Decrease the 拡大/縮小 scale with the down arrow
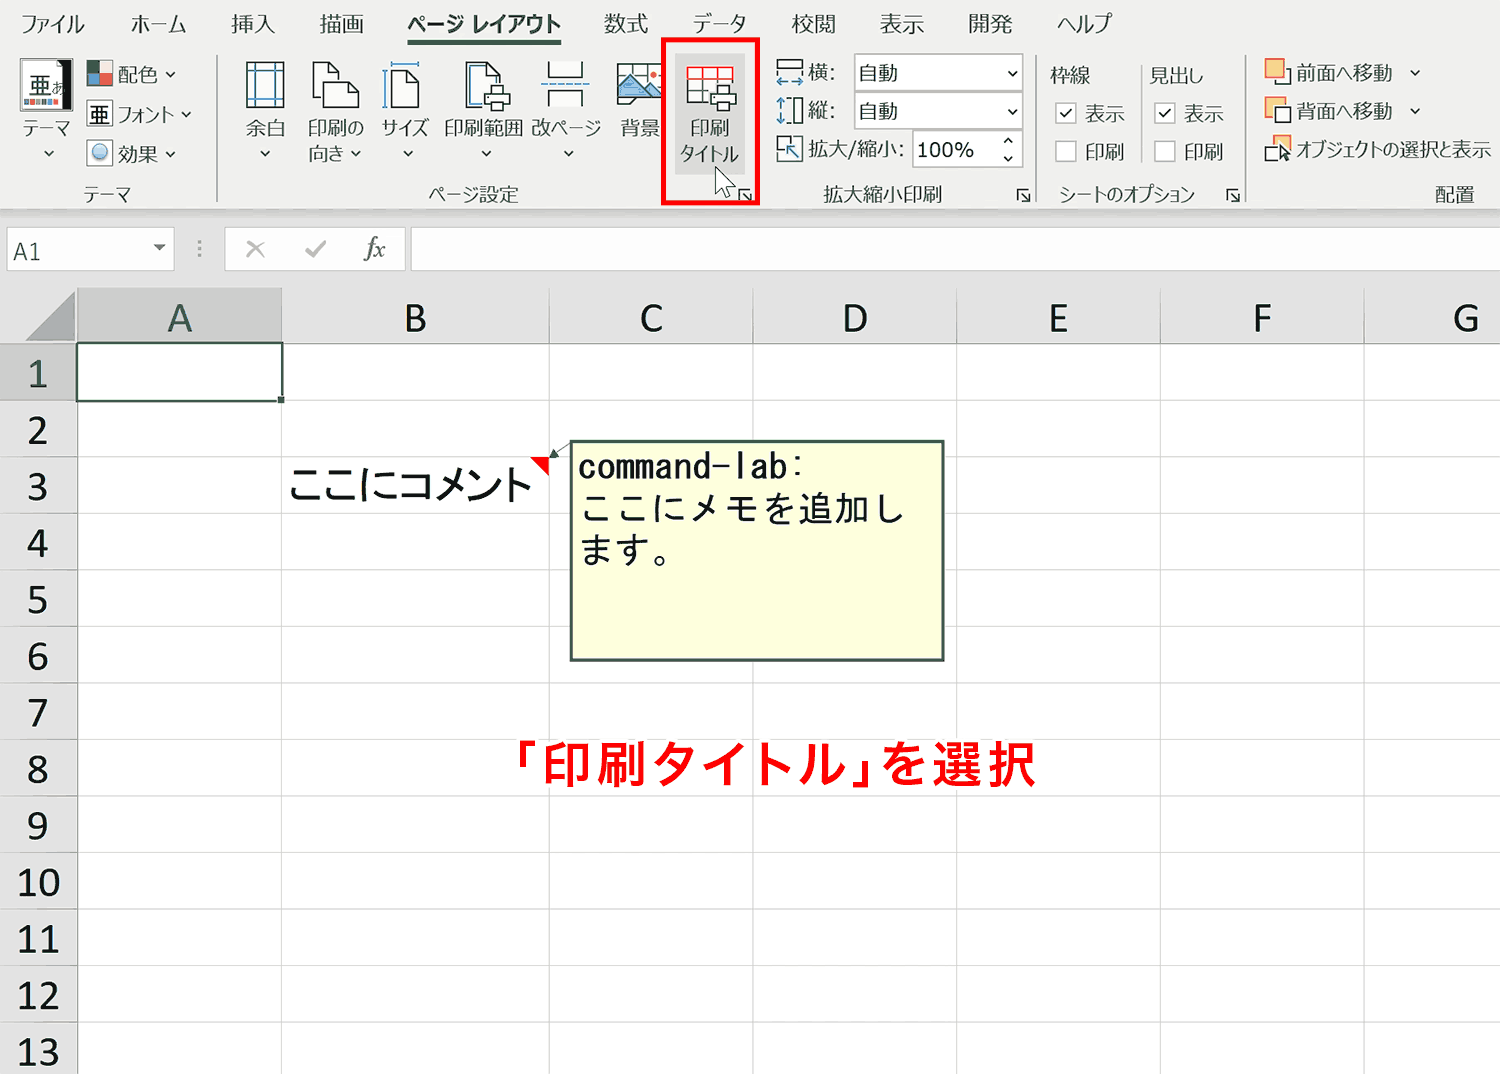The height and width of the screenshot is (1074, 1500). [1008, 158]
